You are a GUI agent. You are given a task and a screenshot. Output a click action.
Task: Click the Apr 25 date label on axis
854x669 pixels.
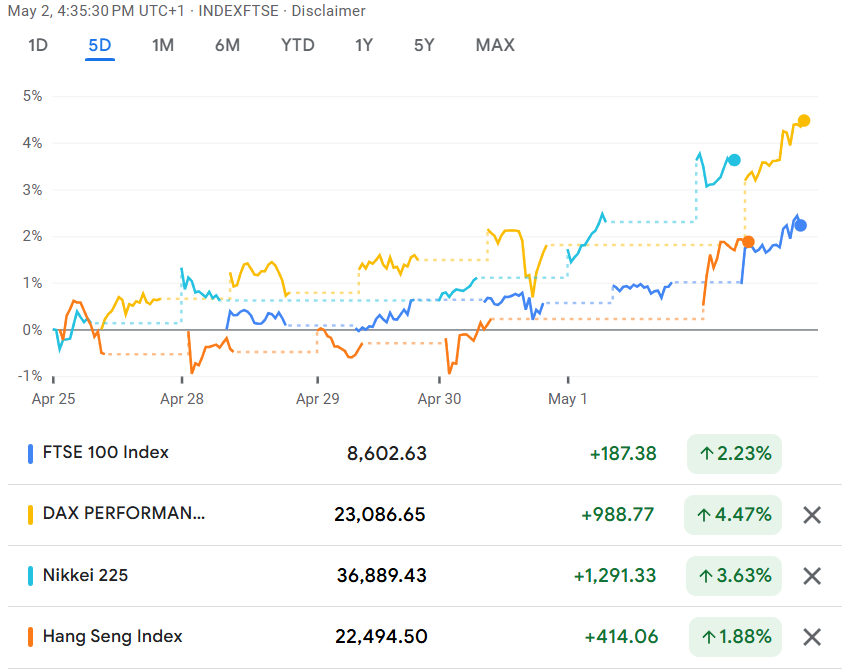click(x=53, y=399)
